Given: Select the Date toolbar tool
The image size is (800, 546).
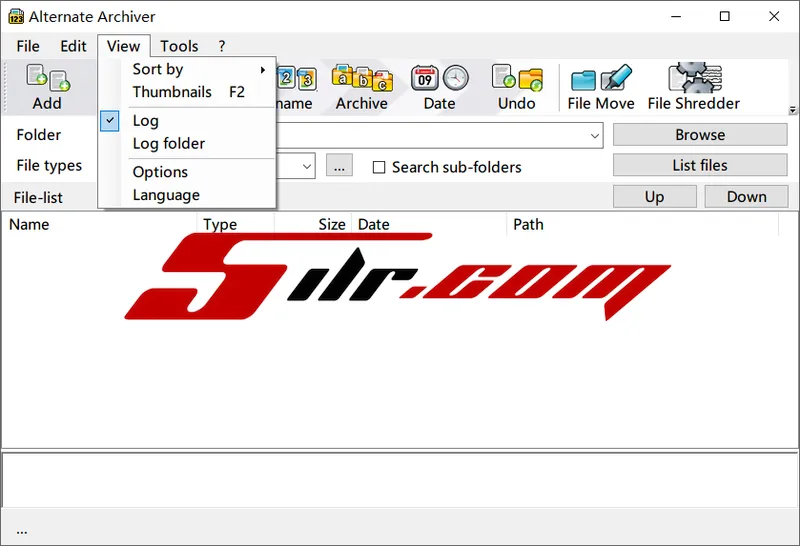Looking at the screenshot, I should coord(439,87).
